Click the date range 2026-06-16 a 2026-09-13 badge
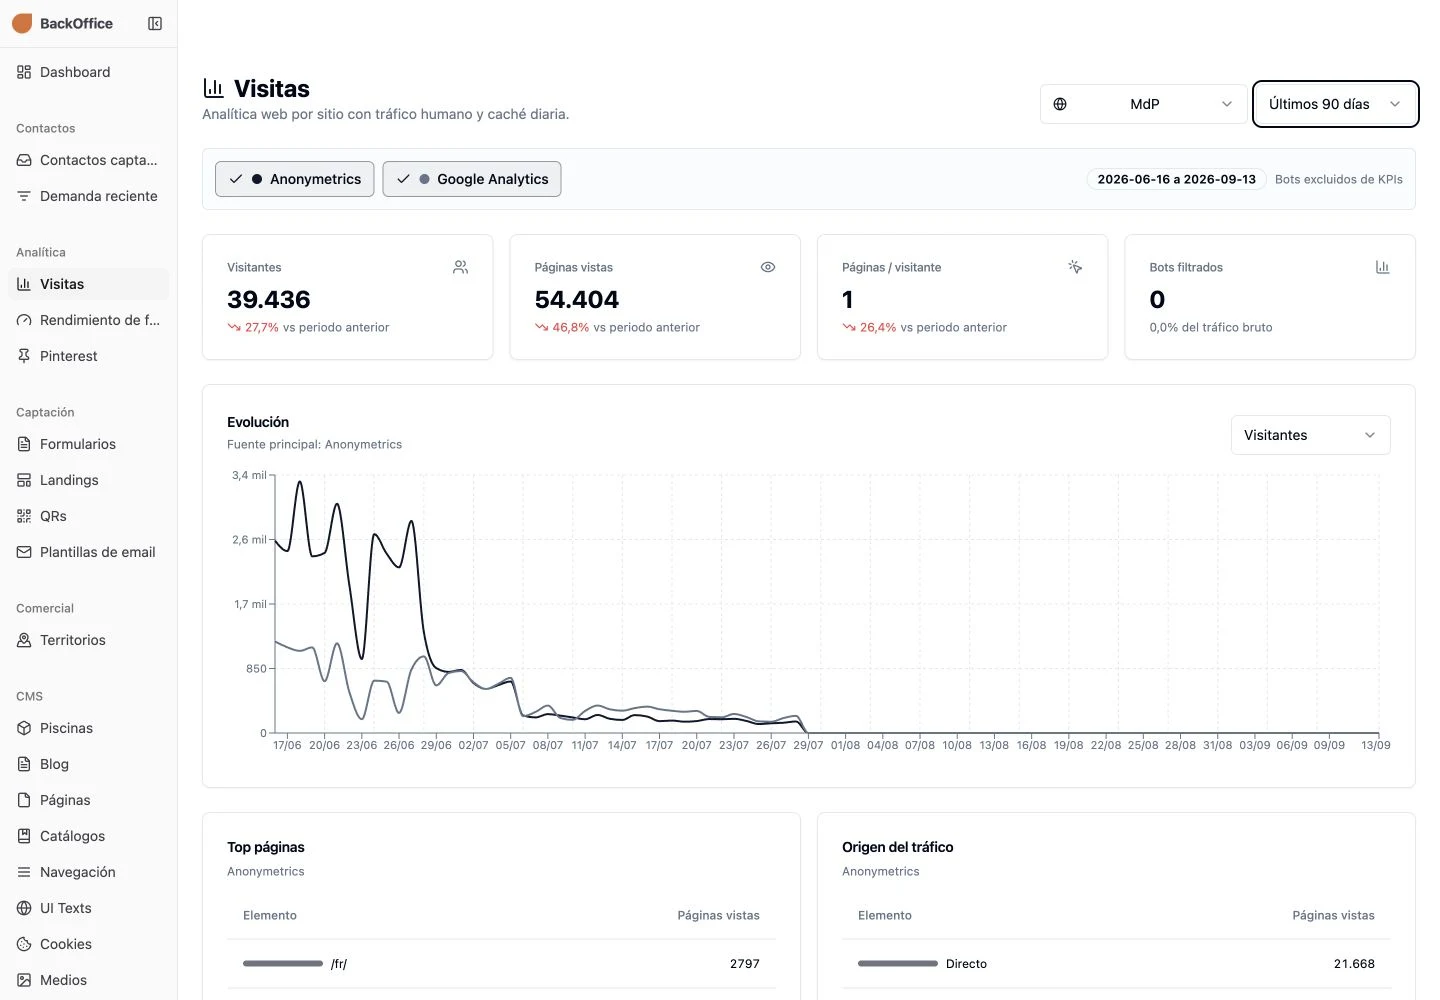Screen dimensions: 1440x1000 [x=1176, y=179]
